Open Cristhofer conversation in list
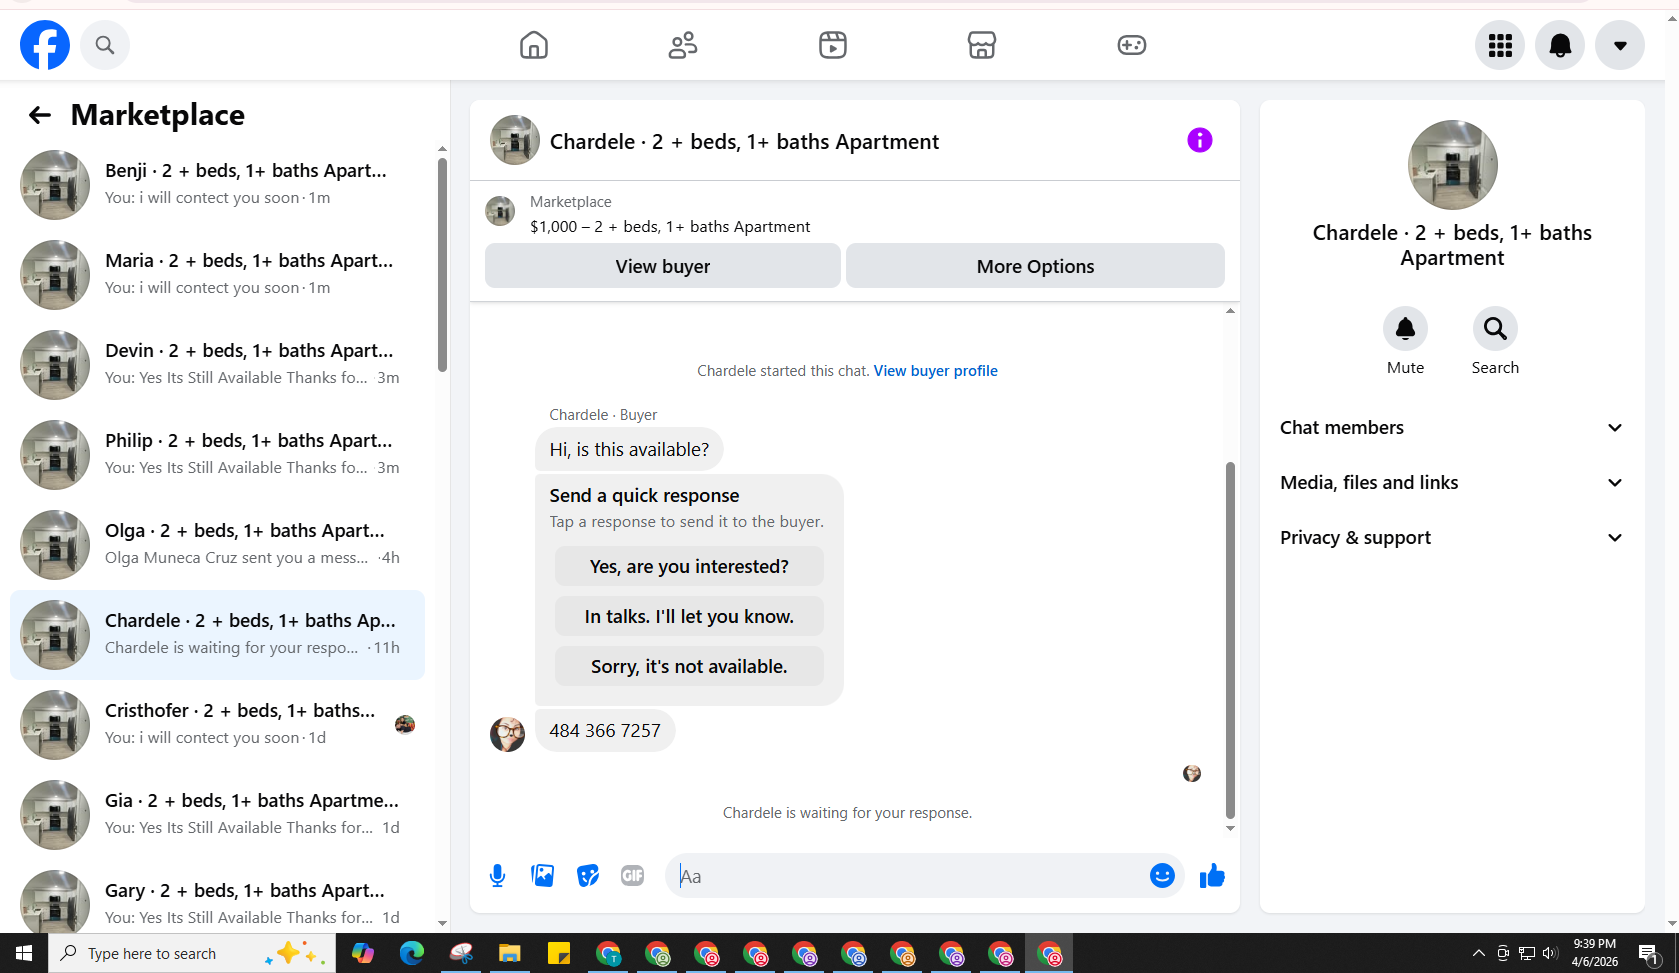The height and width of the screenshot is (973, 1679). pyautogui.click(x=217, y=725)
